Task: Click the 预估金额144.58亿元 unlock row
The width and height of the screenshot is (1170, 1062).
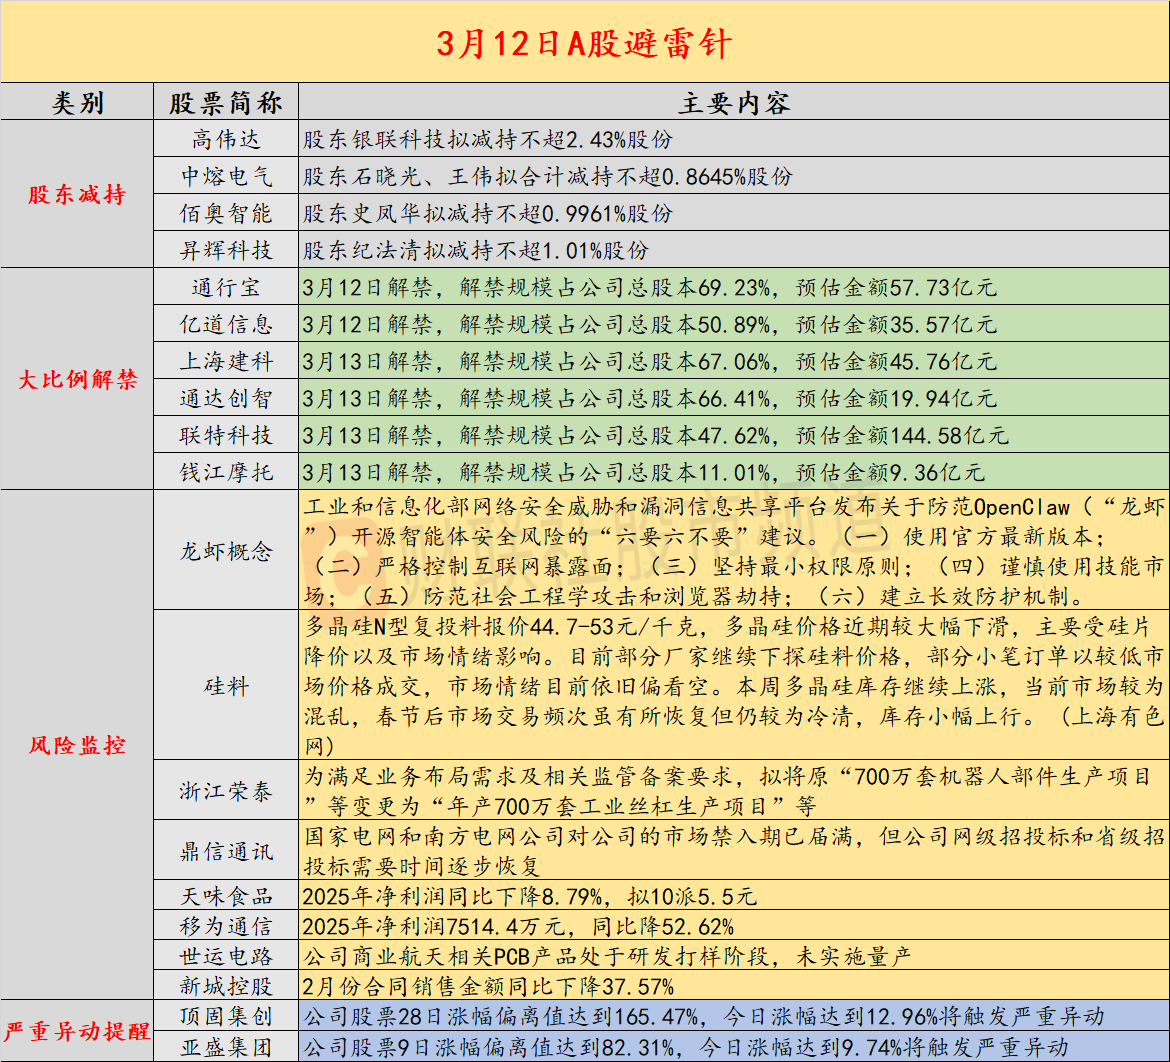Action: click(x=734, y=435)
